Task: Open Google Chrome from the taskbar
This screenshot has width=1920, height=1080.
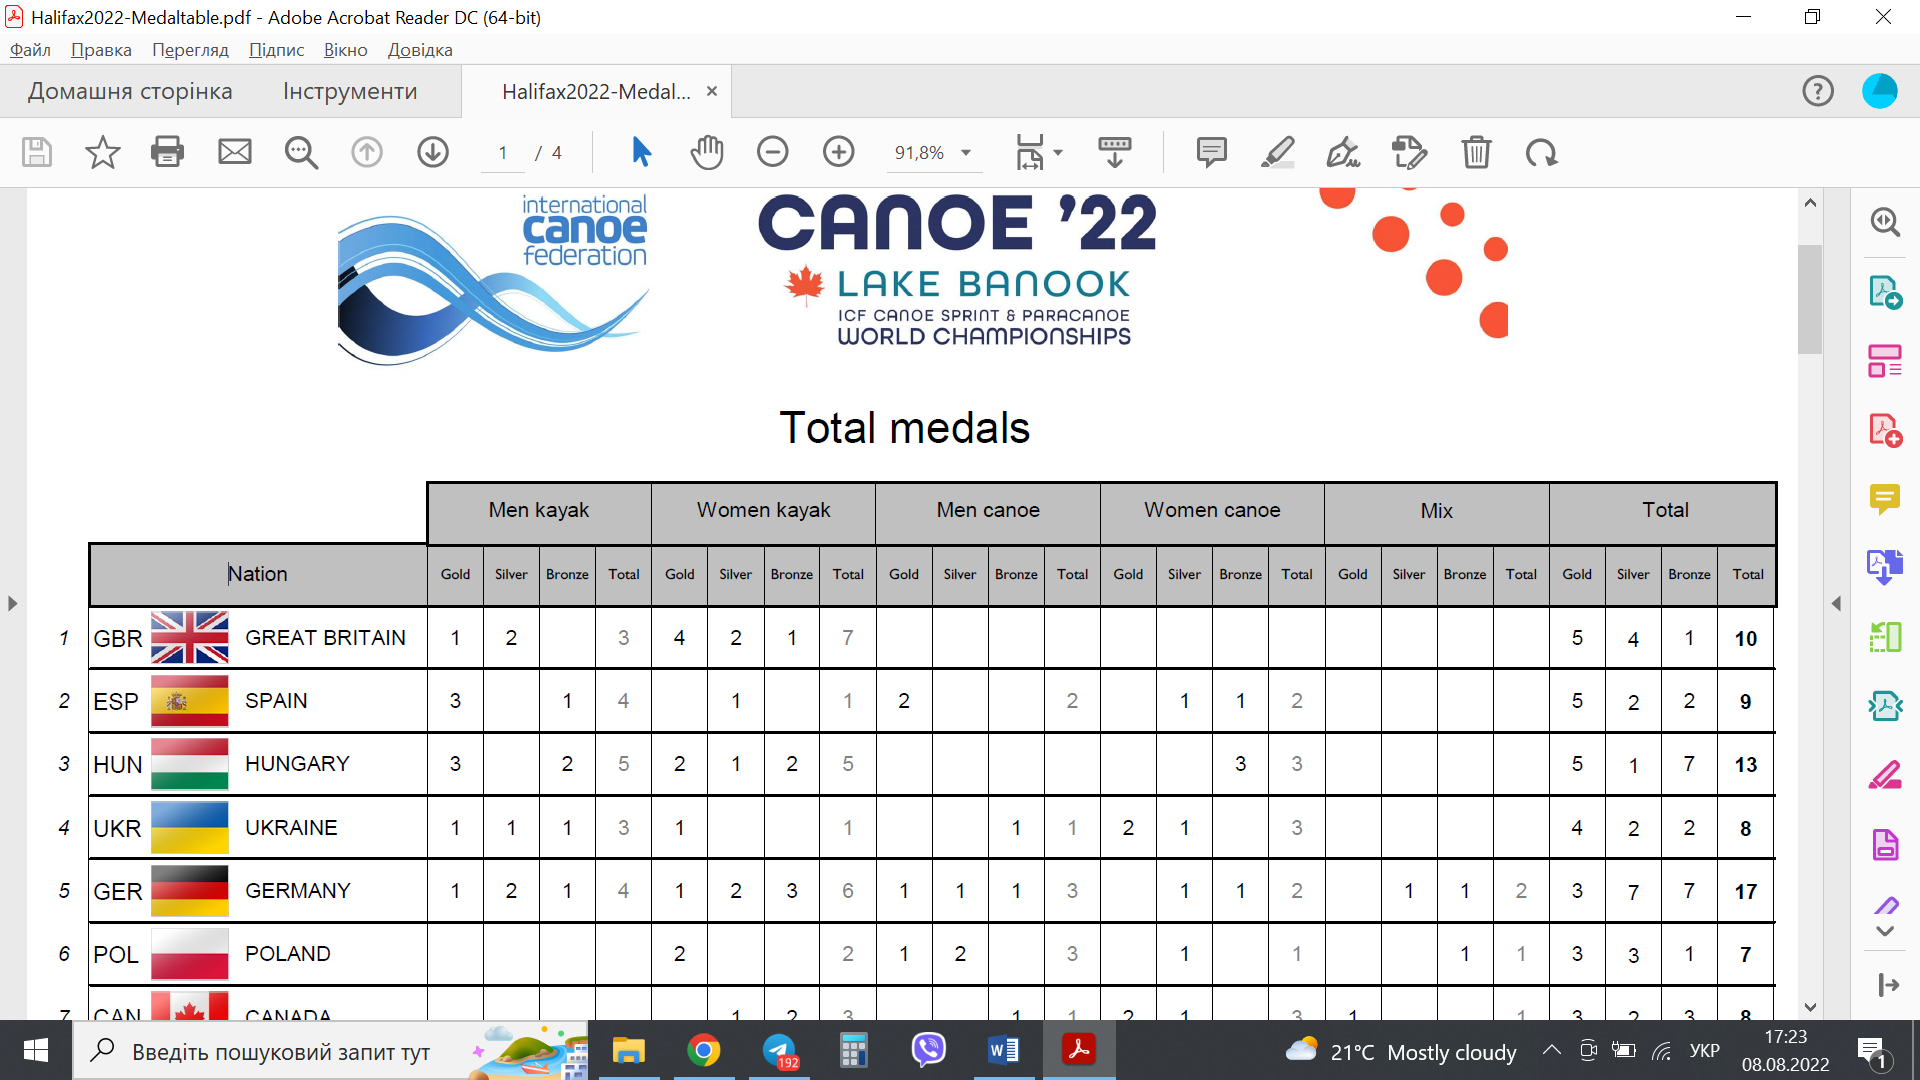Action: (703, 1051)
